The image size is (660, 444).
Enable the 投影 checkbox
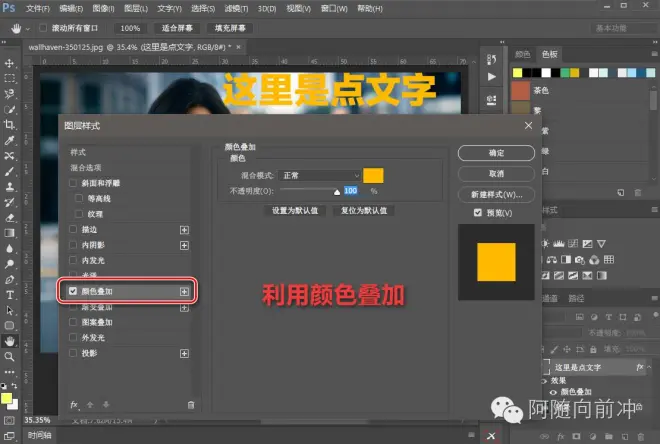pos(73,353)
